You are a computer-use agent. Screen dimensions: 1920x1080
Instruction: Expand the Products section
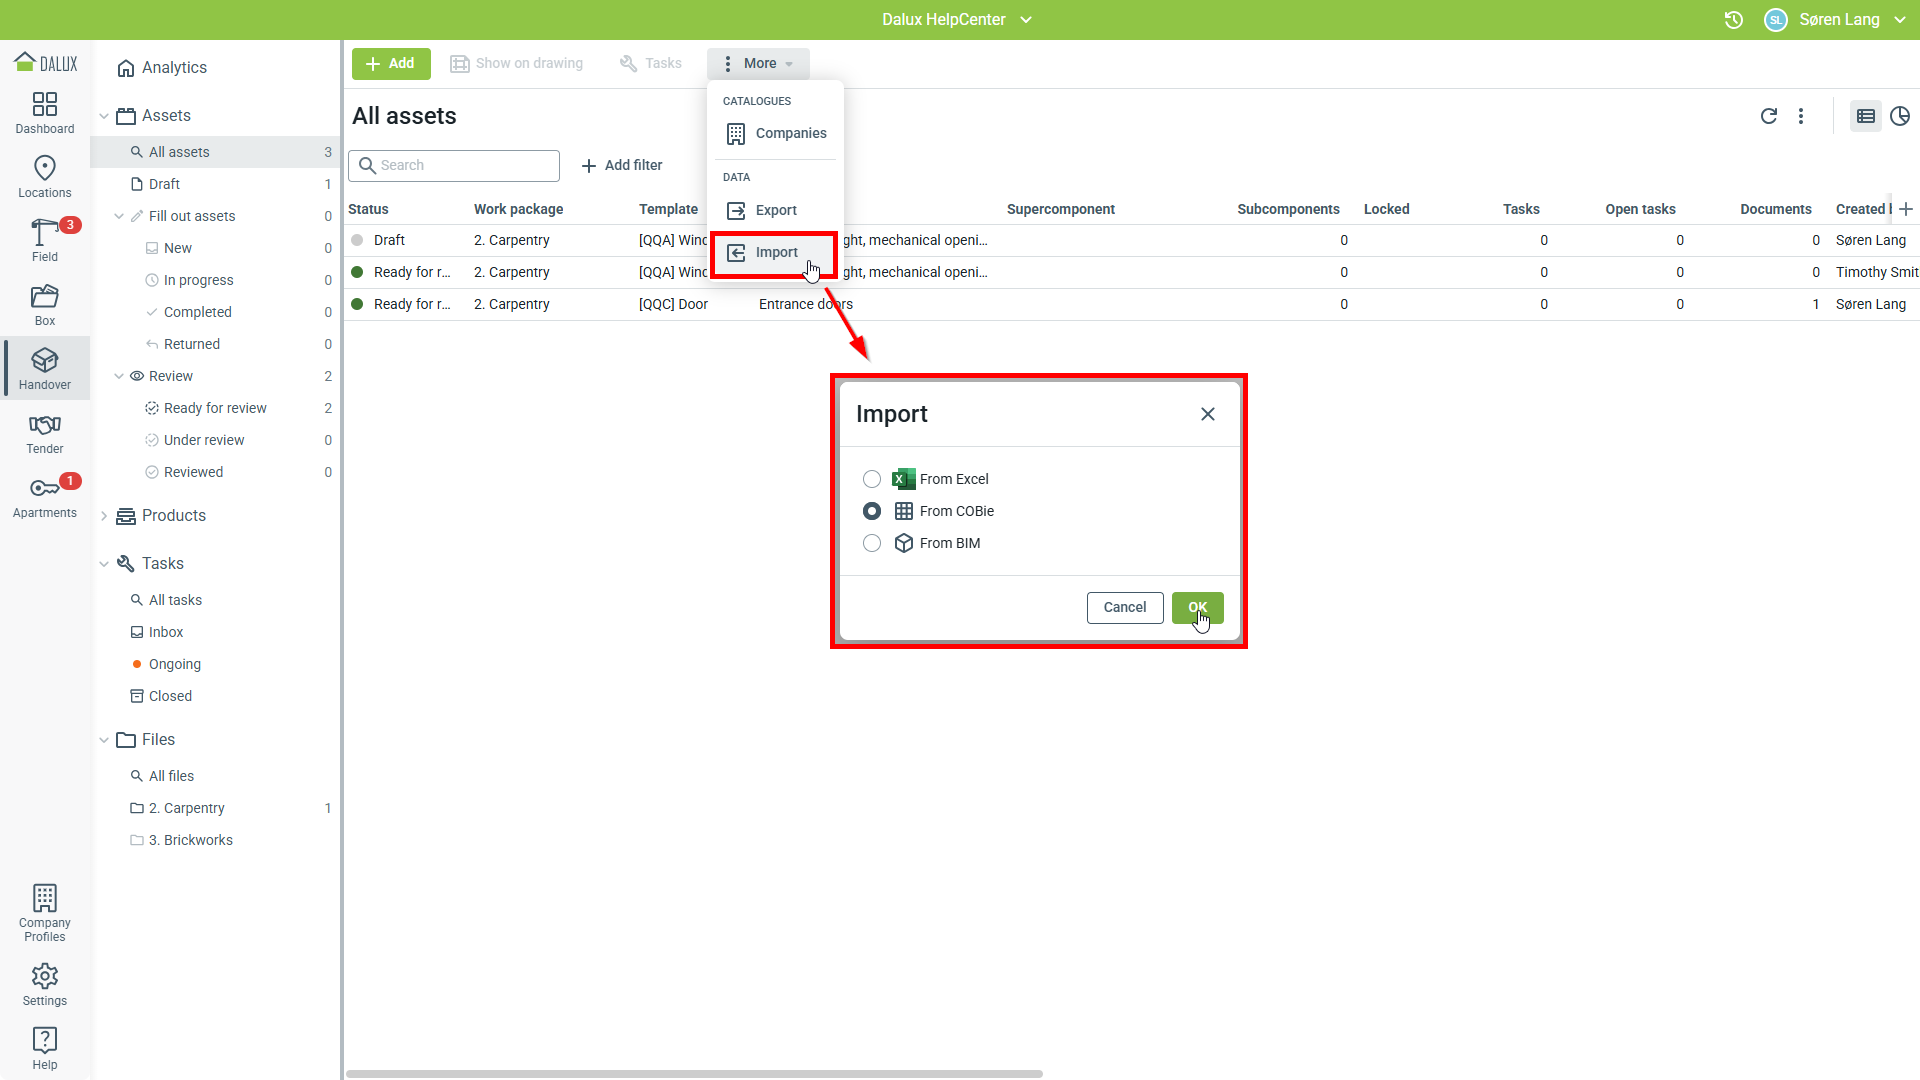pos(104,516)
